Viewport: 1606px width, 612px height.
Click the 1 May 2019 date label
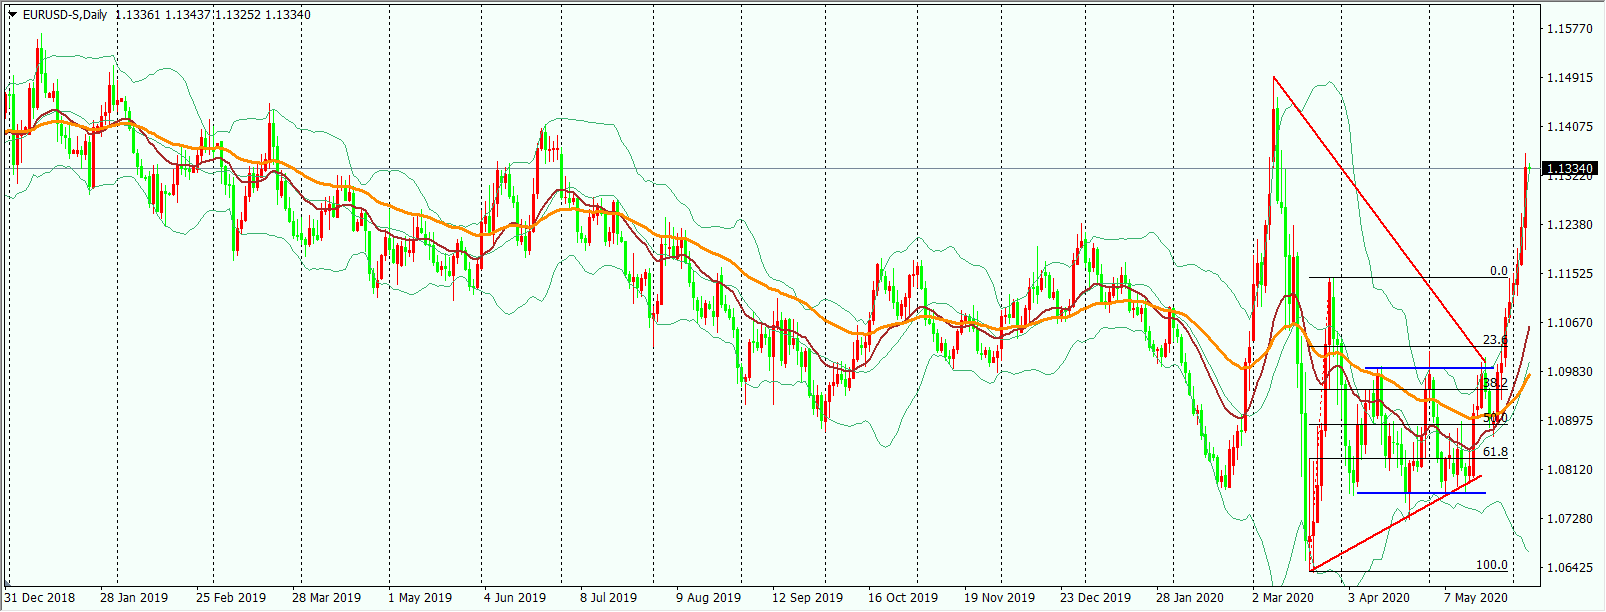point(420,598)
